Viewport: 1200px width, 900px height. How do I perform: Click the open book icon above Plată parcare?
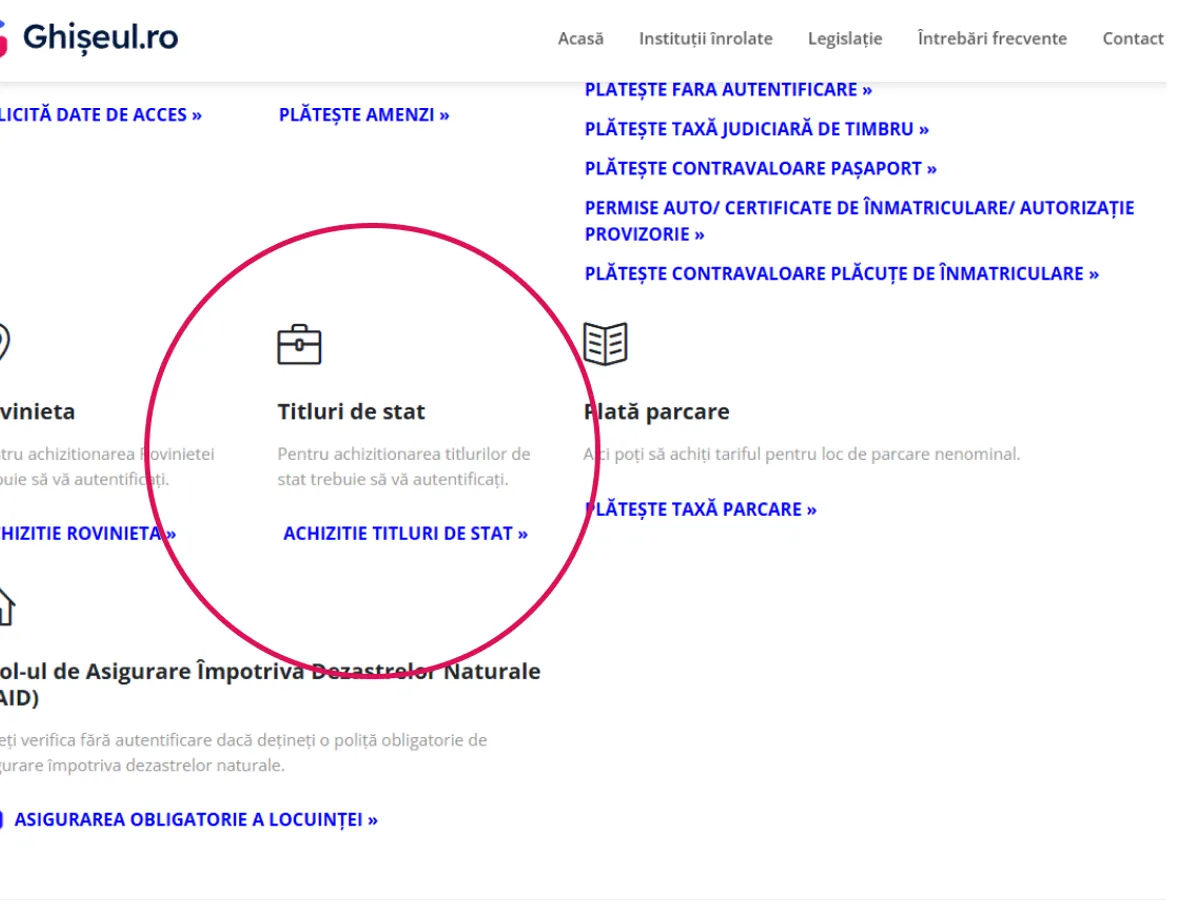(x=605, y=344)
